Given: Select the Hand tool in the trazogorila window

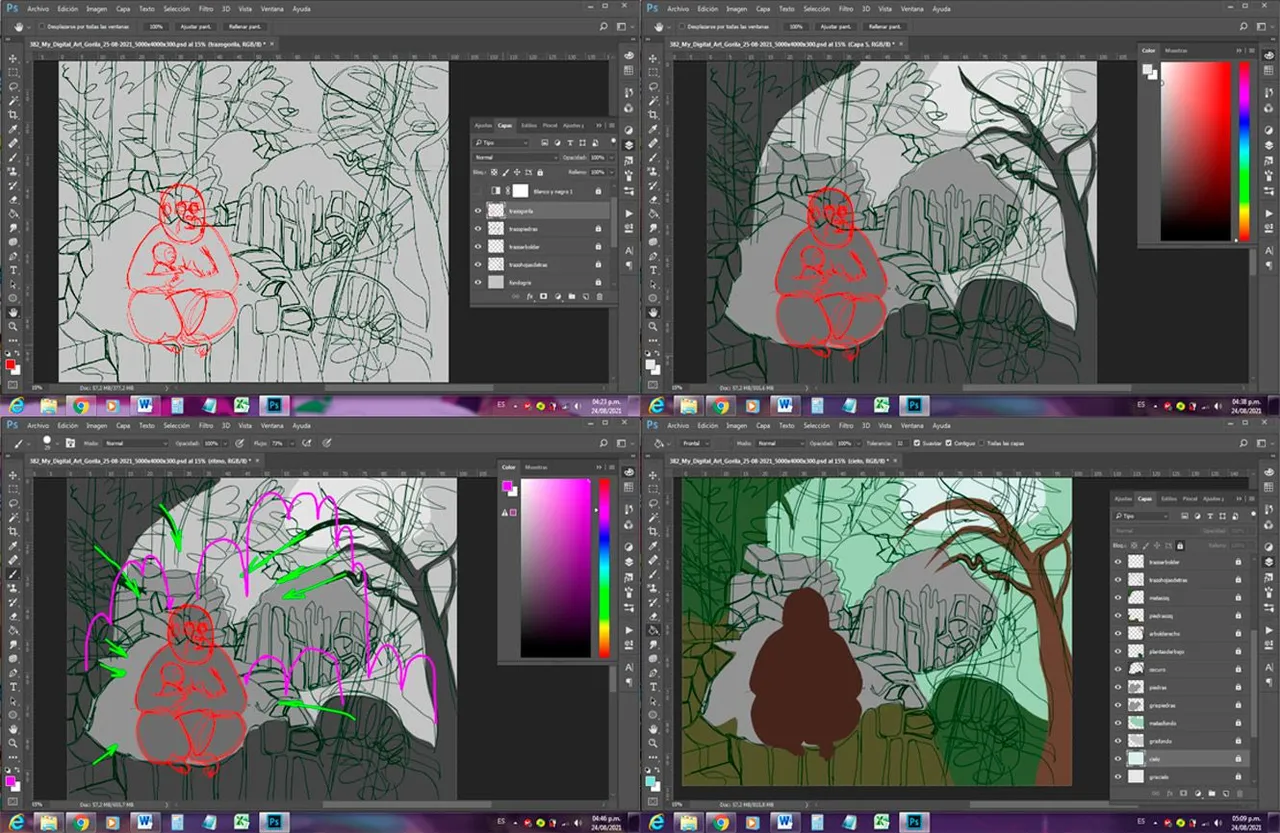Looking at the screenshot, I should [13, 312].
